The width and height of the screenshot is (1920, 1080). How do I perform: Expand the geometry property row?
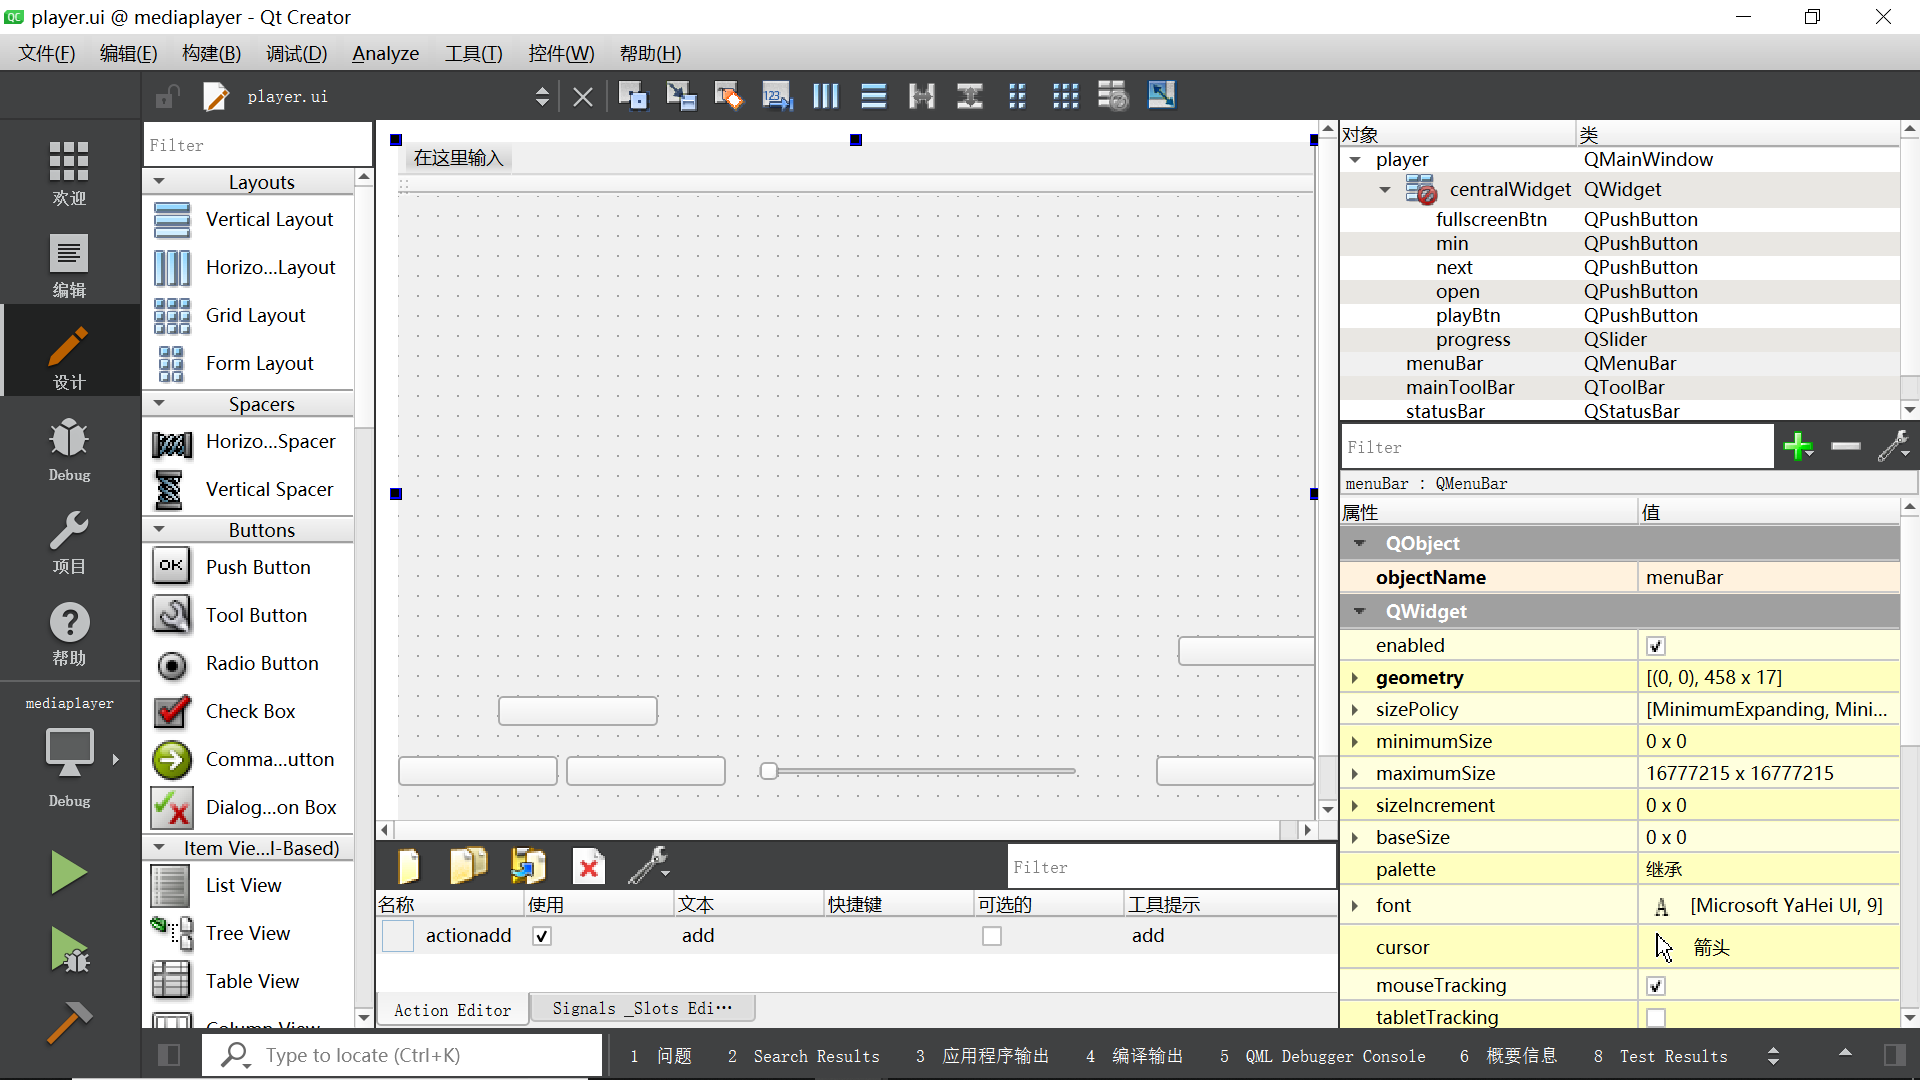coord(1355,678)
